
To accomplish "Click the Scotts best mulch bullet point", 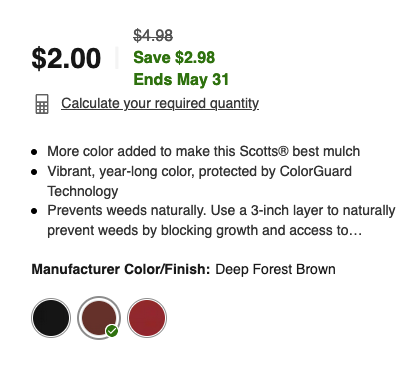I will click(x=203, y=151).
